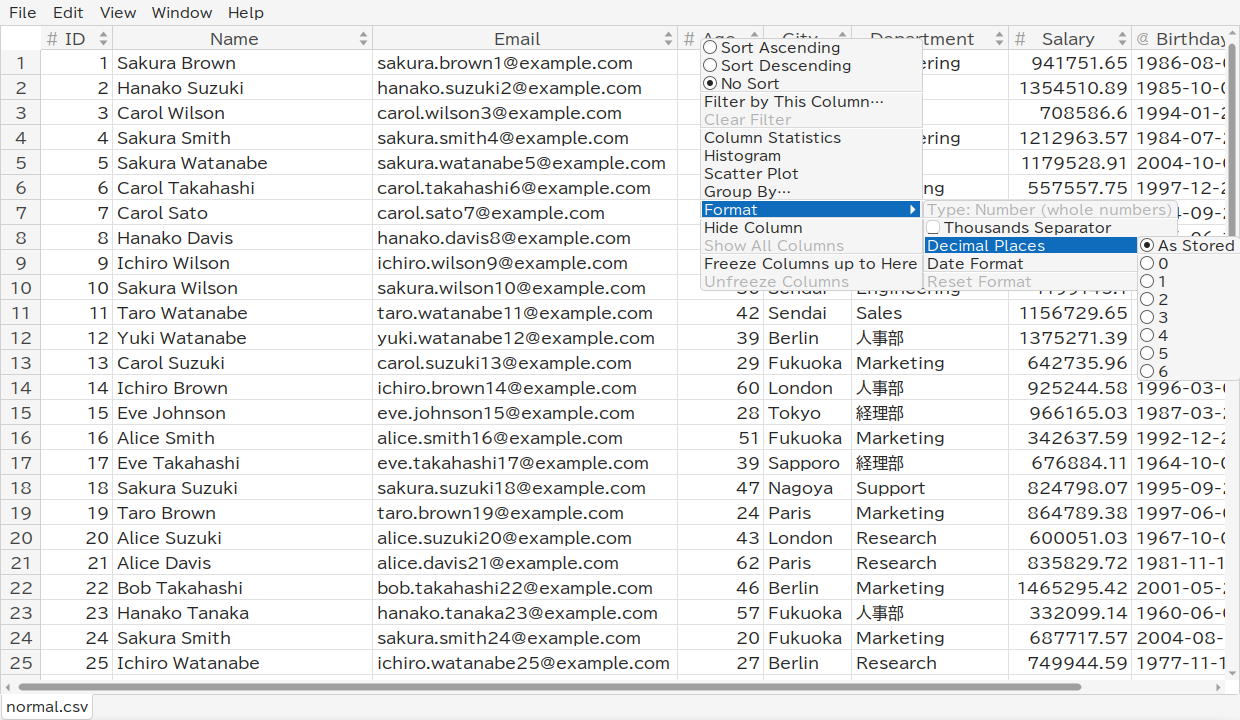
Task: Select the department cell 'Support'
Action: 930,488
